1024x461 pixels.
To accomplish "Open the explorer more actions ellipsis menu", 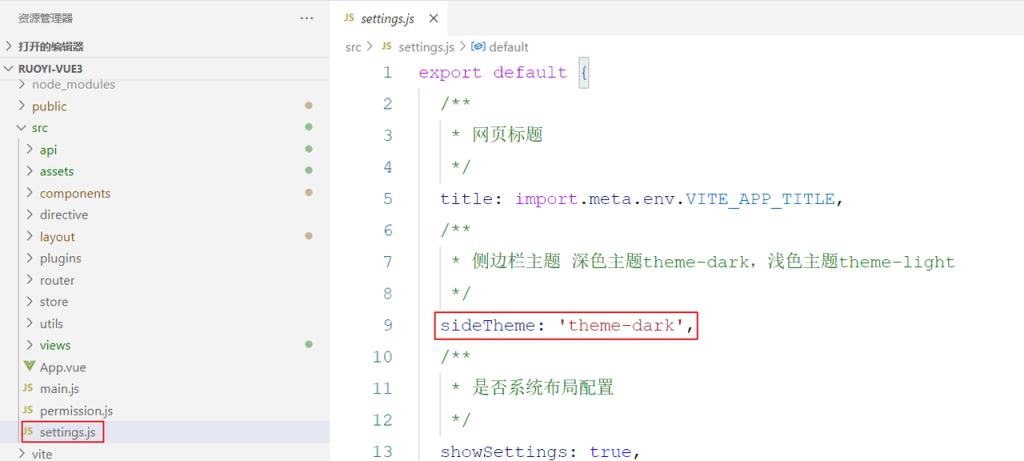I will click(306, 18).
